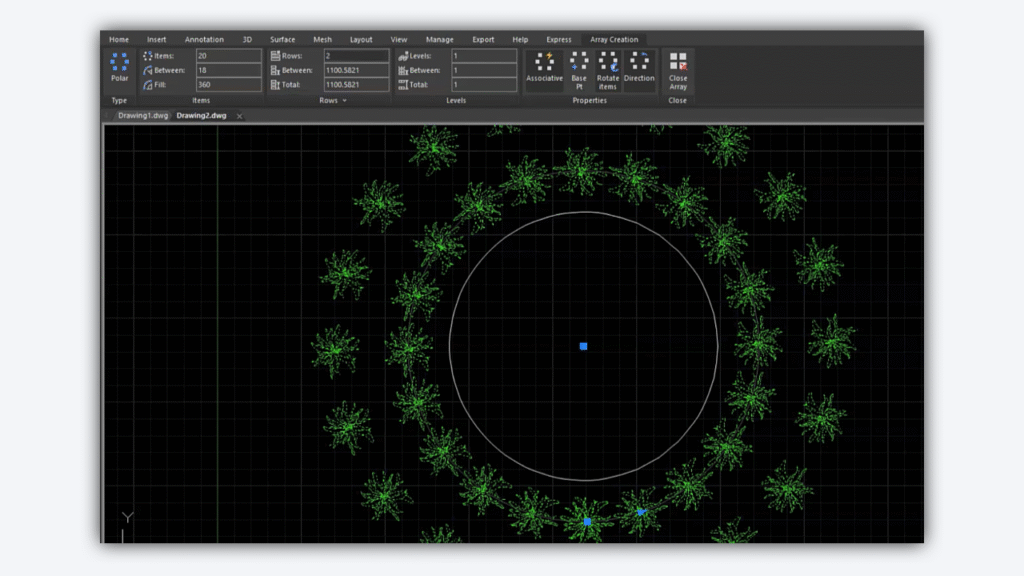Click the Levels Total input field

(483, 85)
